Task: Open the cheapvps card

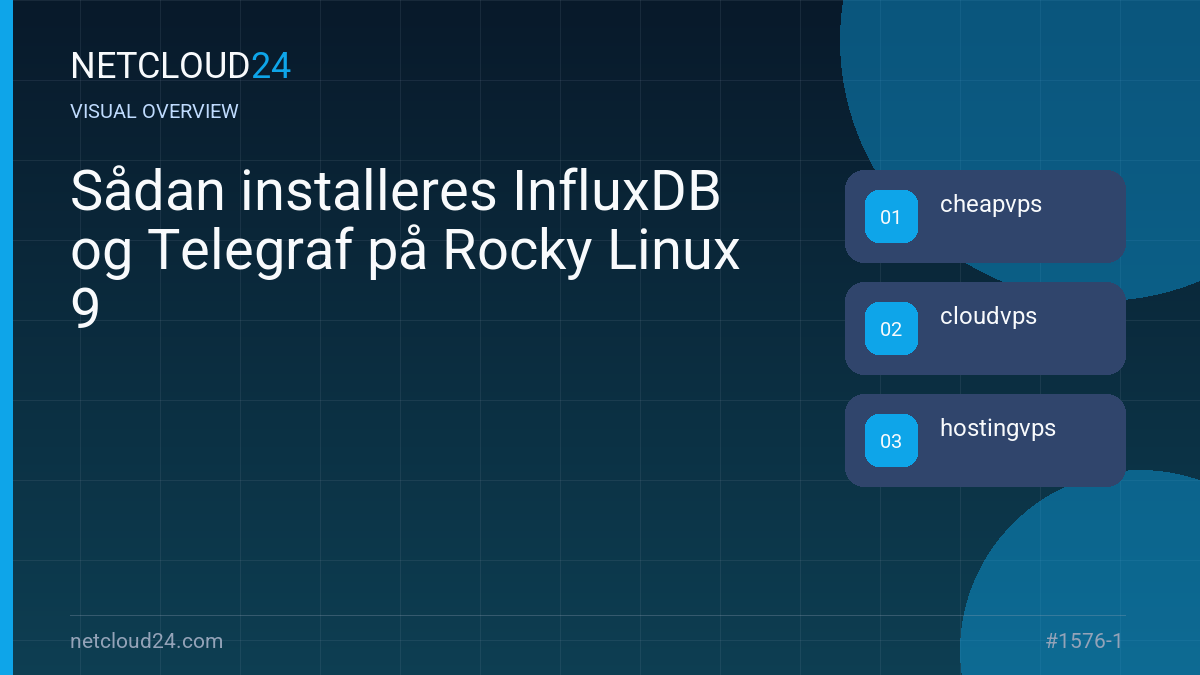Action: pos(985,216)
